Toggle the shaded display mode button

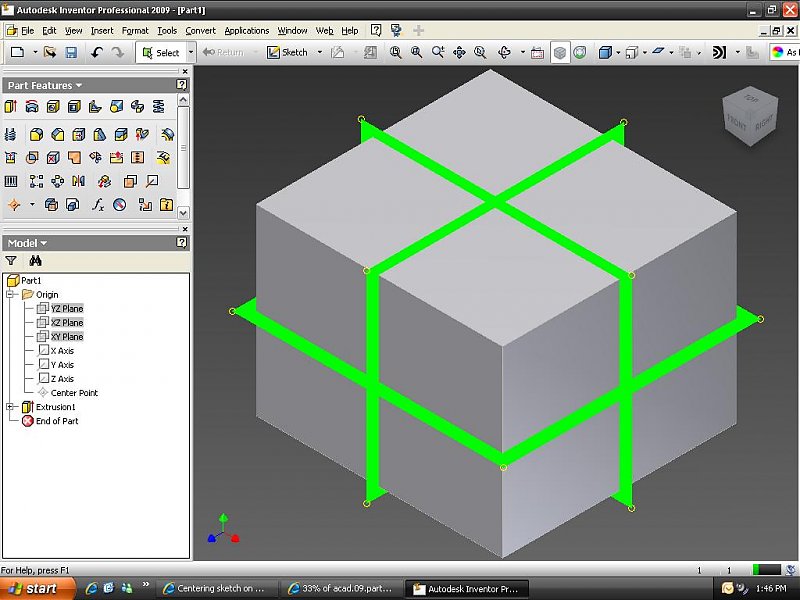coord(561,52)
